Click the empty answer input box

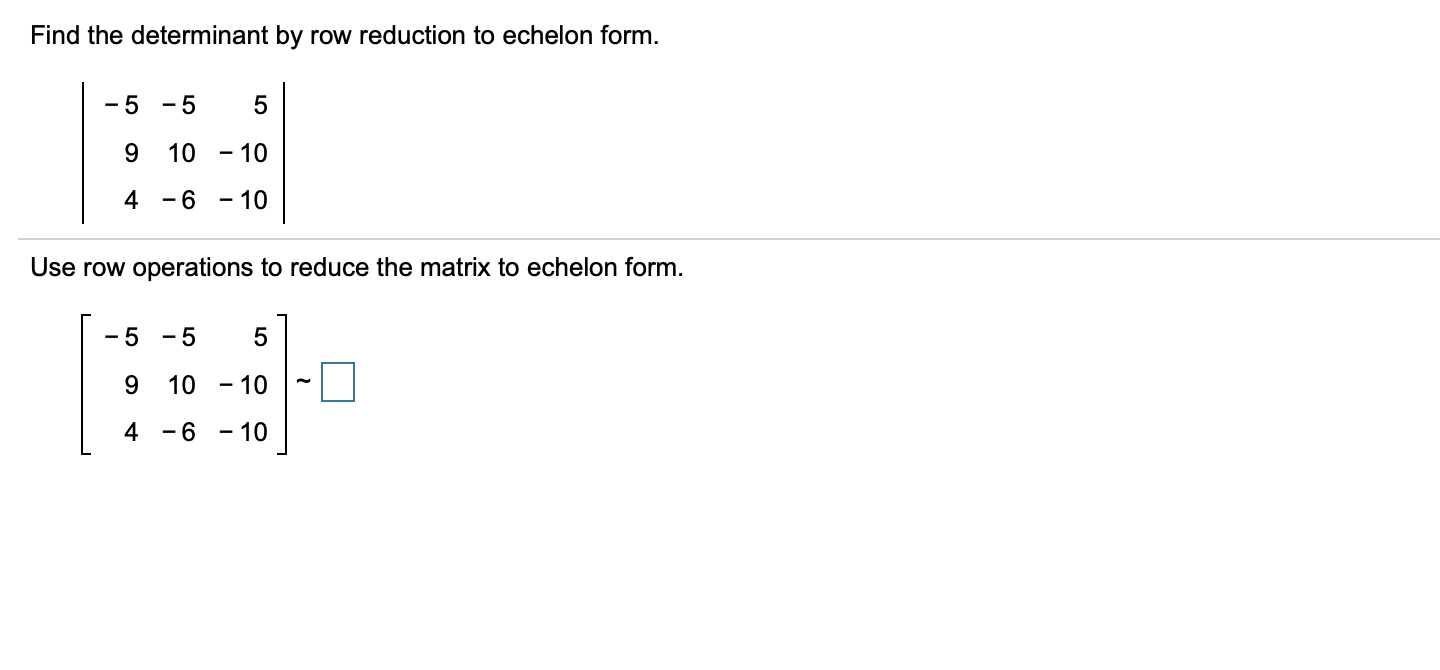pos(337,381)
